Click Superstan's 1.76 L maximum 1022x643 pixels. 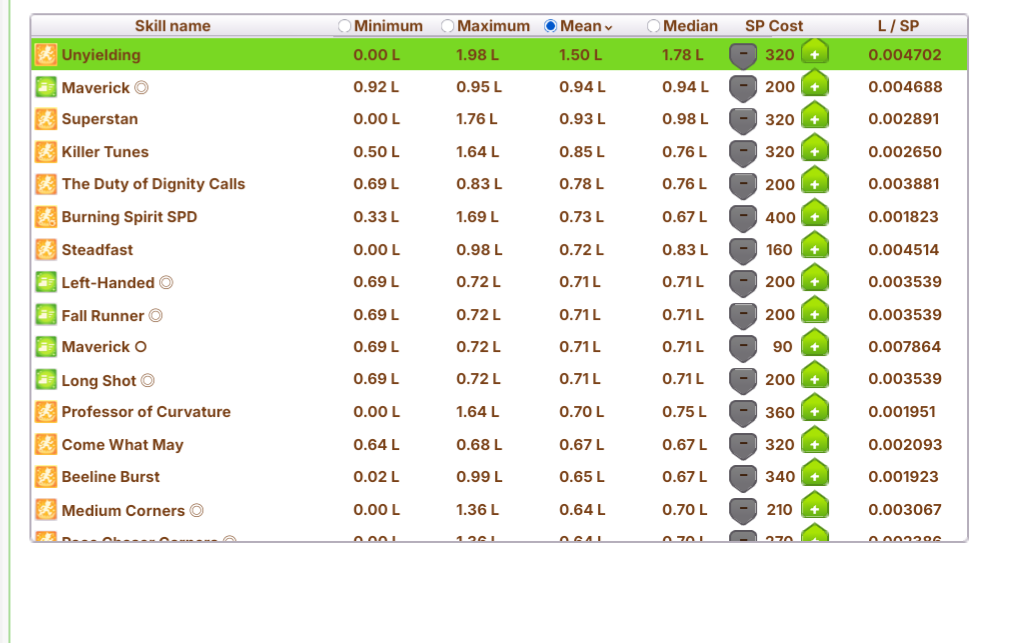[x=476, y=119]
